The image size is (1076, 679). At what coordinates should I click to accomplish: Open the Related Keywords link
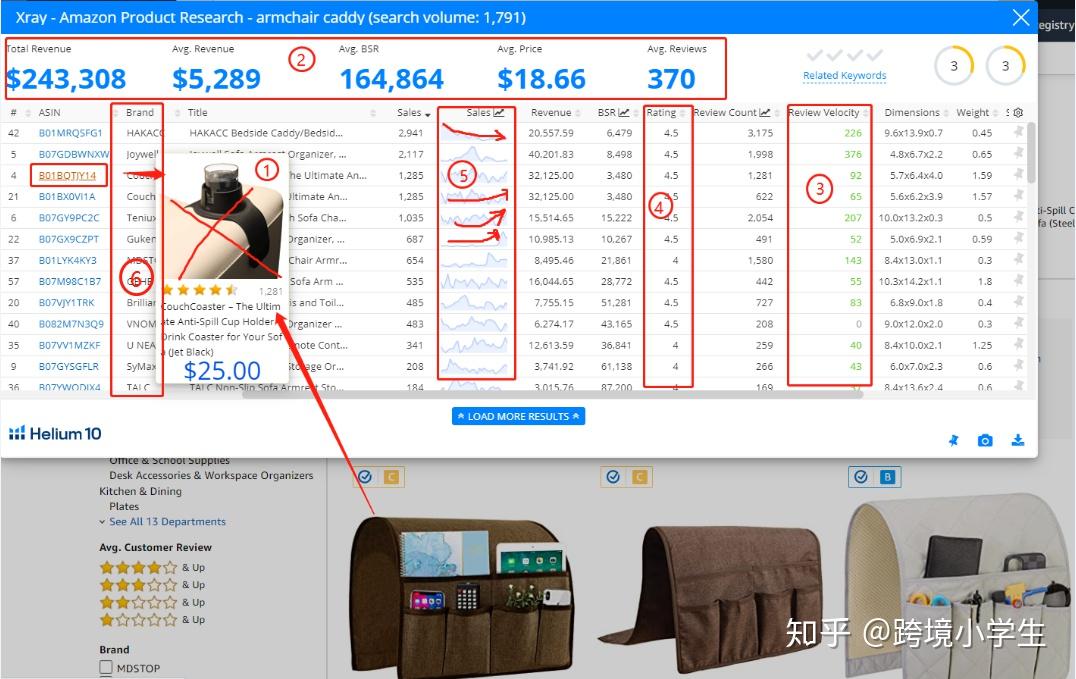[x=845, y=76]
